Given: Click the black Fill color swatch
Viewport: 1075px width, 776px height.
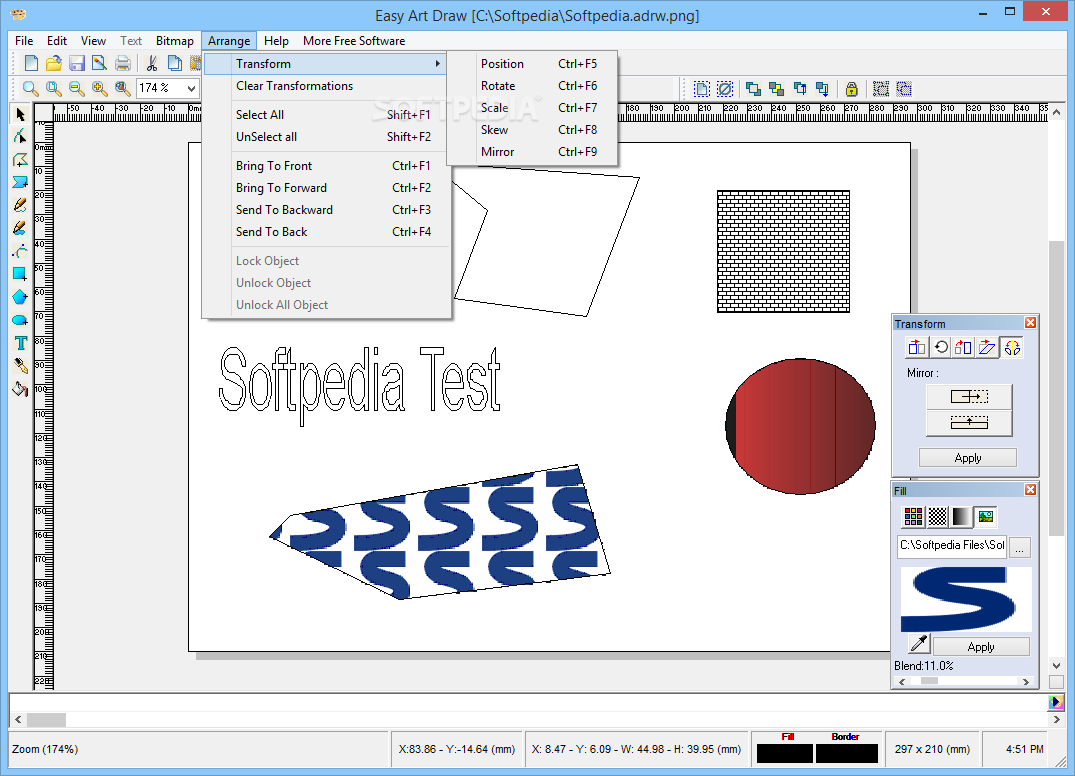Looking at the screenshot, I should [784, 753].
